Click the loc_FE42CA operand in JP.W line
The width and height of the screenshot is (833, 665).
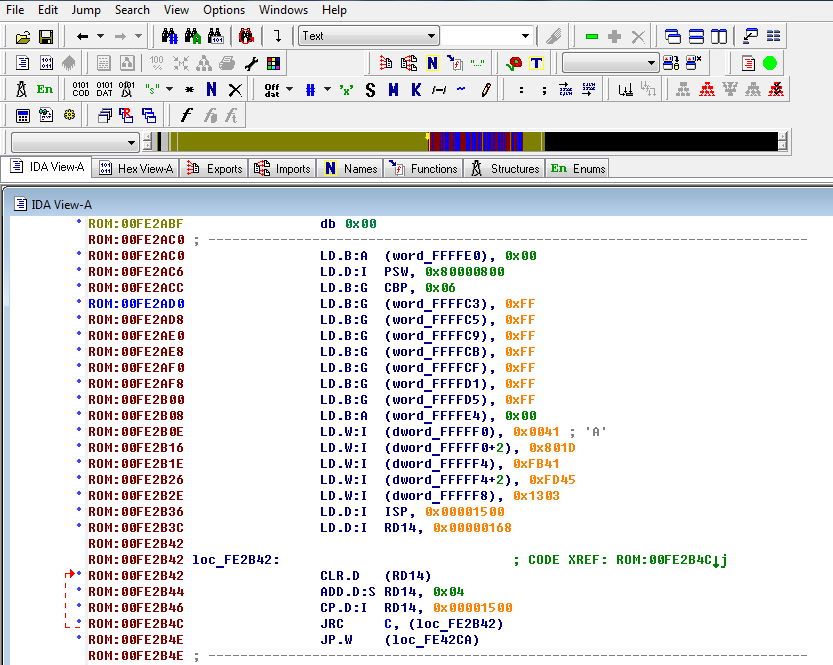(x=432, y=640)
